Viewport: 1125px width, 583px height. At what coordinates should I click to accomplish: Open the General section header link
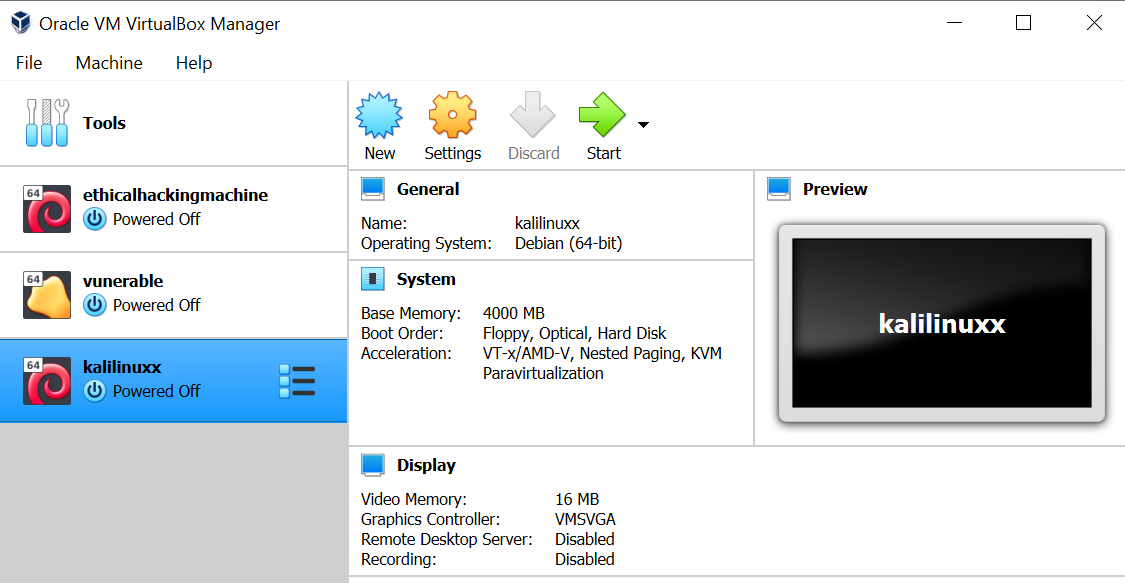pos(428,189)
